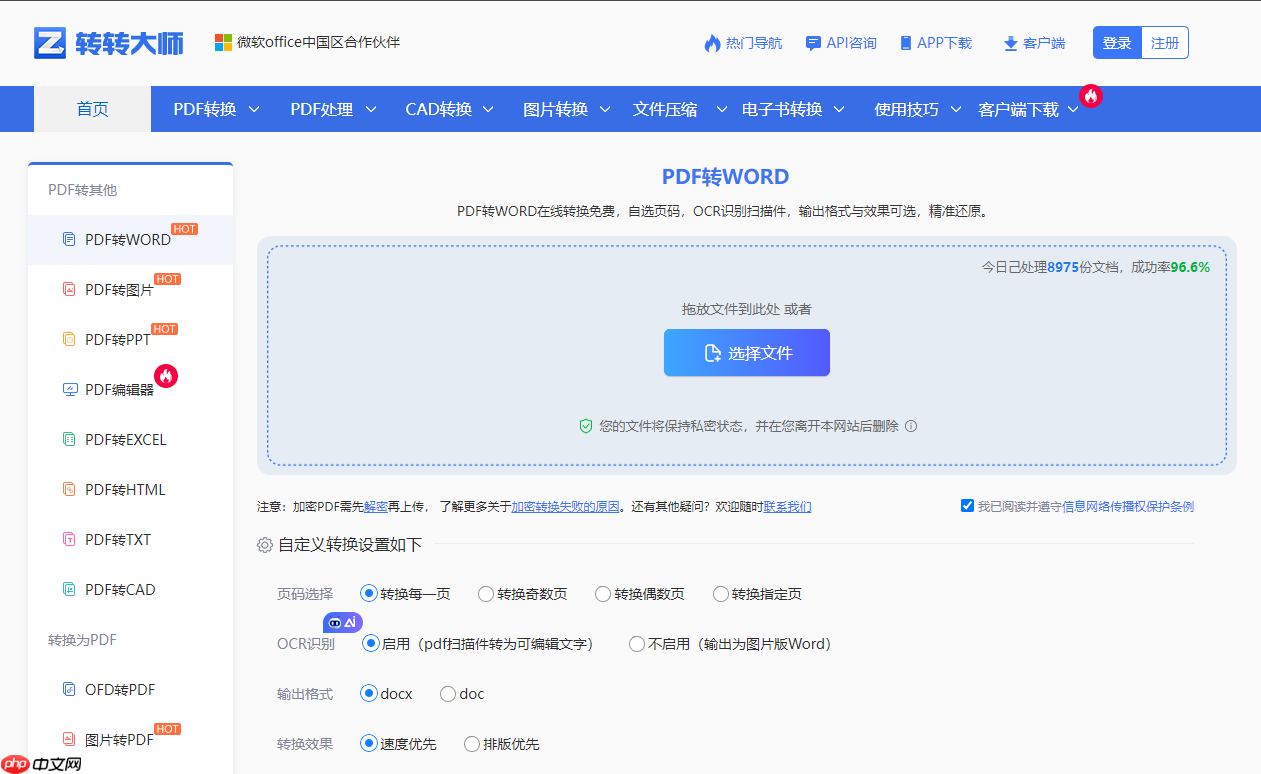The height and width of the screenshot is (774, 1261).
Task: Click the PDF转WORD sidebar file icon
Action: pyautogui.click(x=69, y=239)
